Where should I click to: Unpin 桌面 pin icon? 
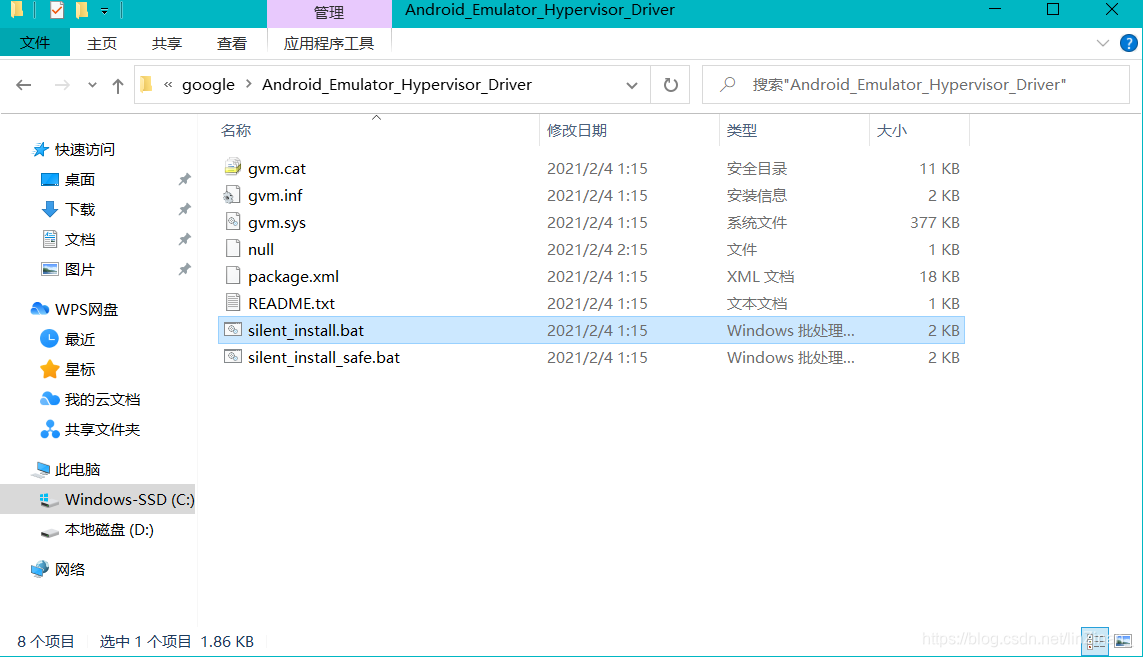pos(184,179)
